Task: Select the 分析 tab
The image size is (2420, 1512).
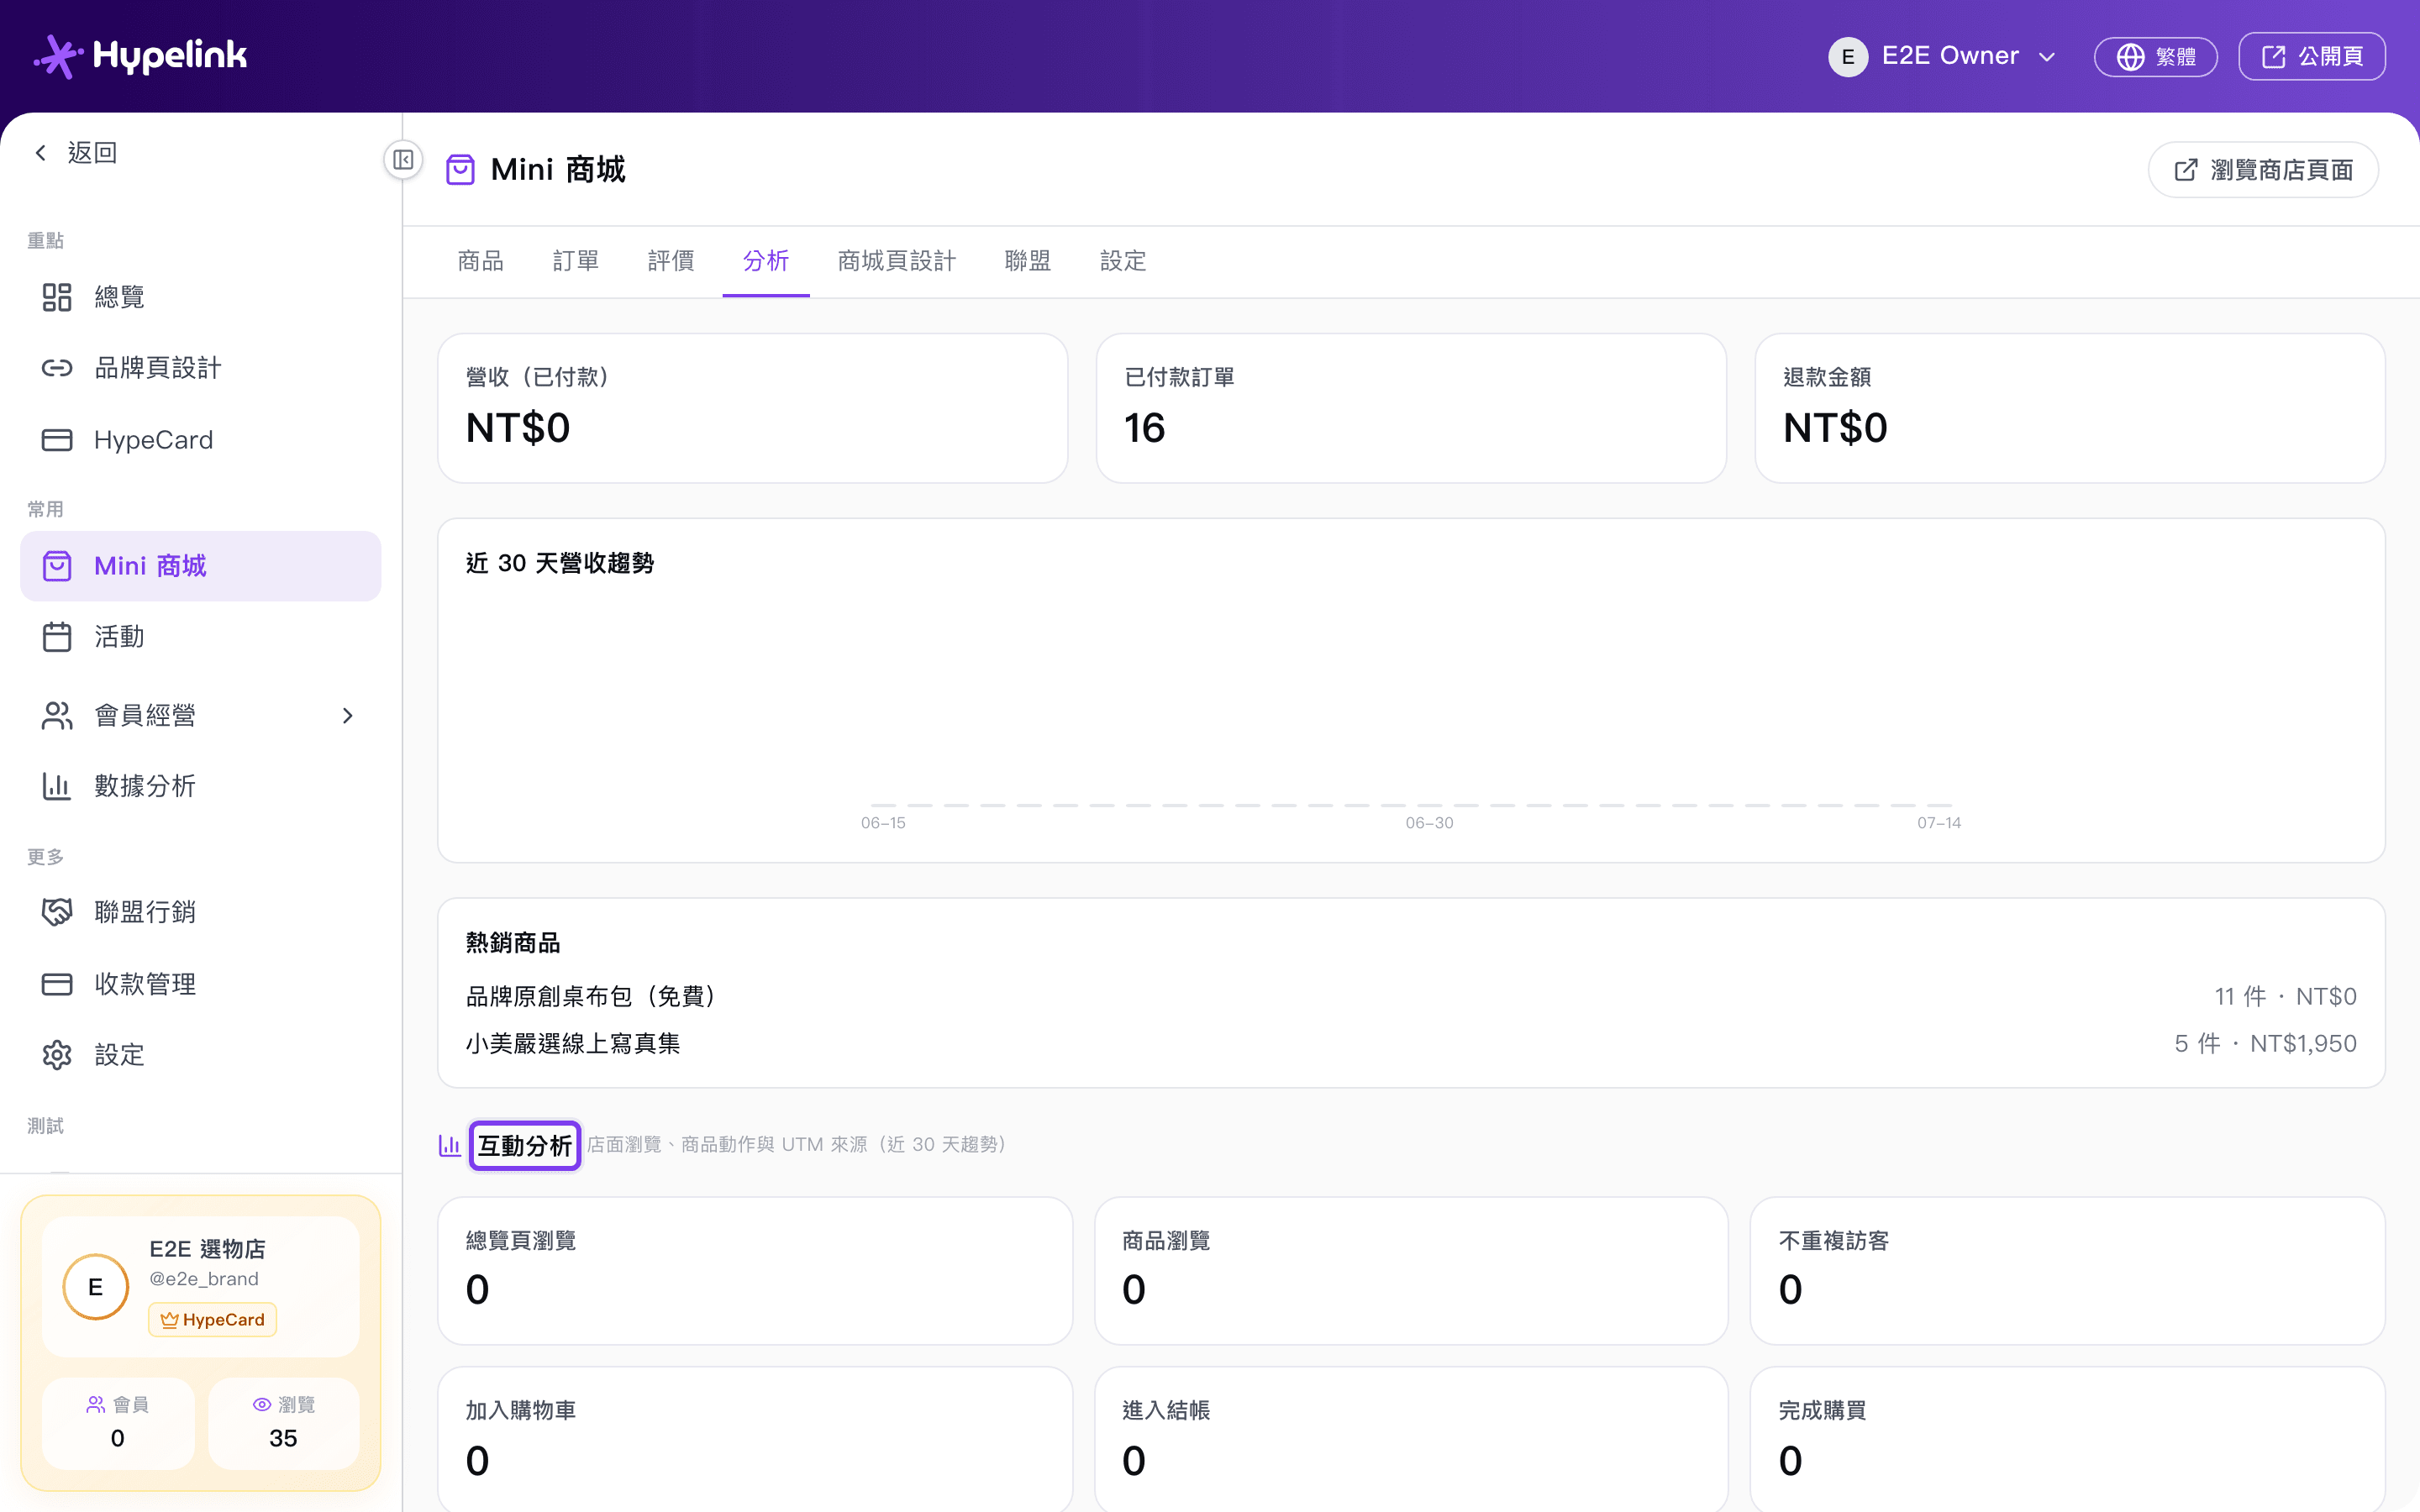Action: 766,261
